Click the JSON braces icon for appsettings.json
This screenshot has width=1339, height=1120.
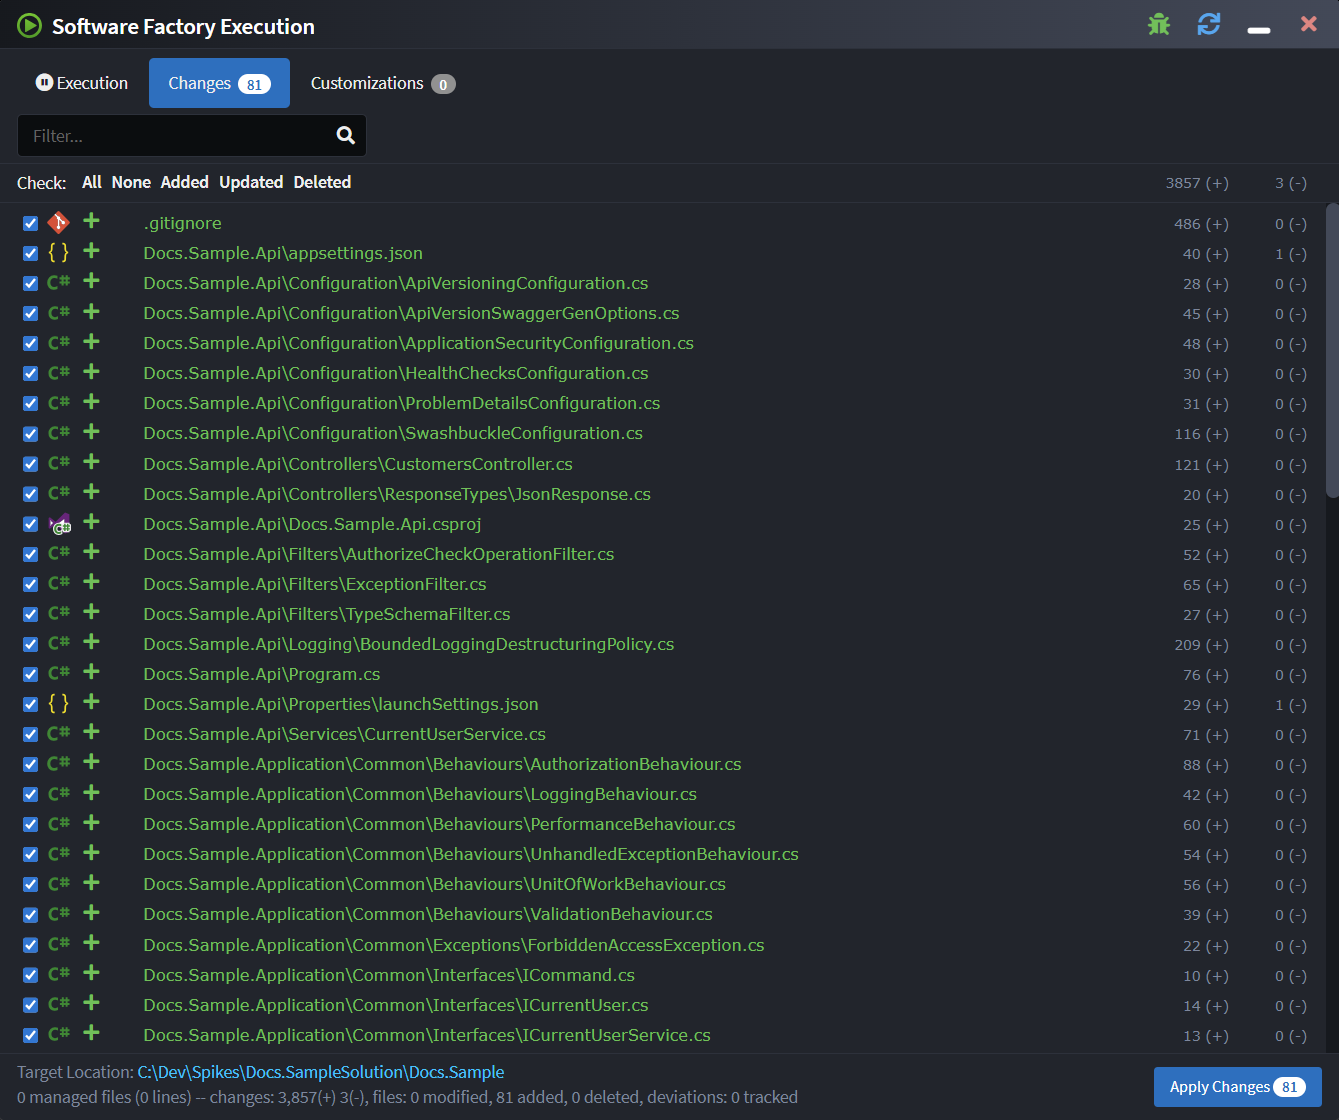pos(59,253)
